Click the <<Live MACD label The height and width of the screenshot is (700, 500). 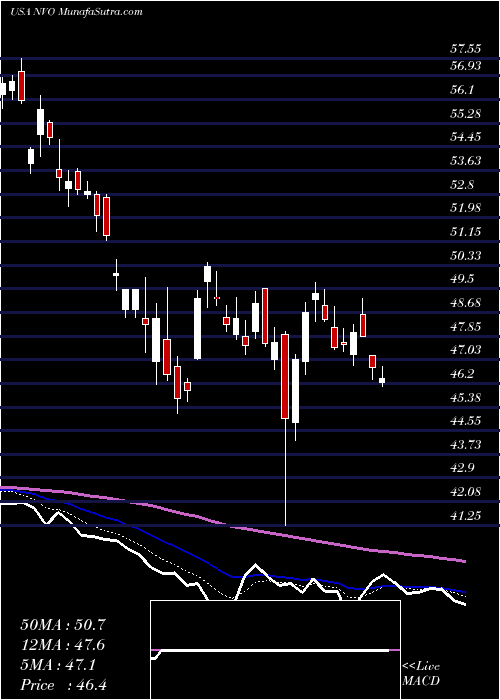coord(421,674)
